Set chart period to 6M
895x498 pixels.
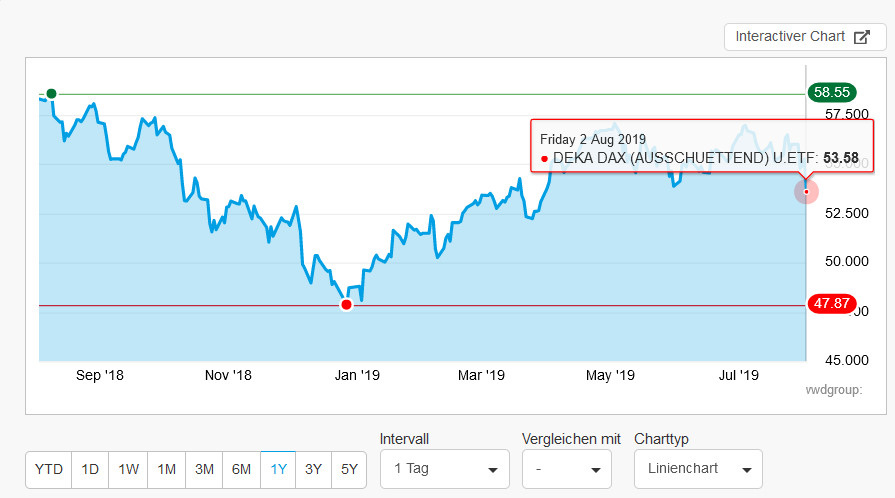(241, 469)
